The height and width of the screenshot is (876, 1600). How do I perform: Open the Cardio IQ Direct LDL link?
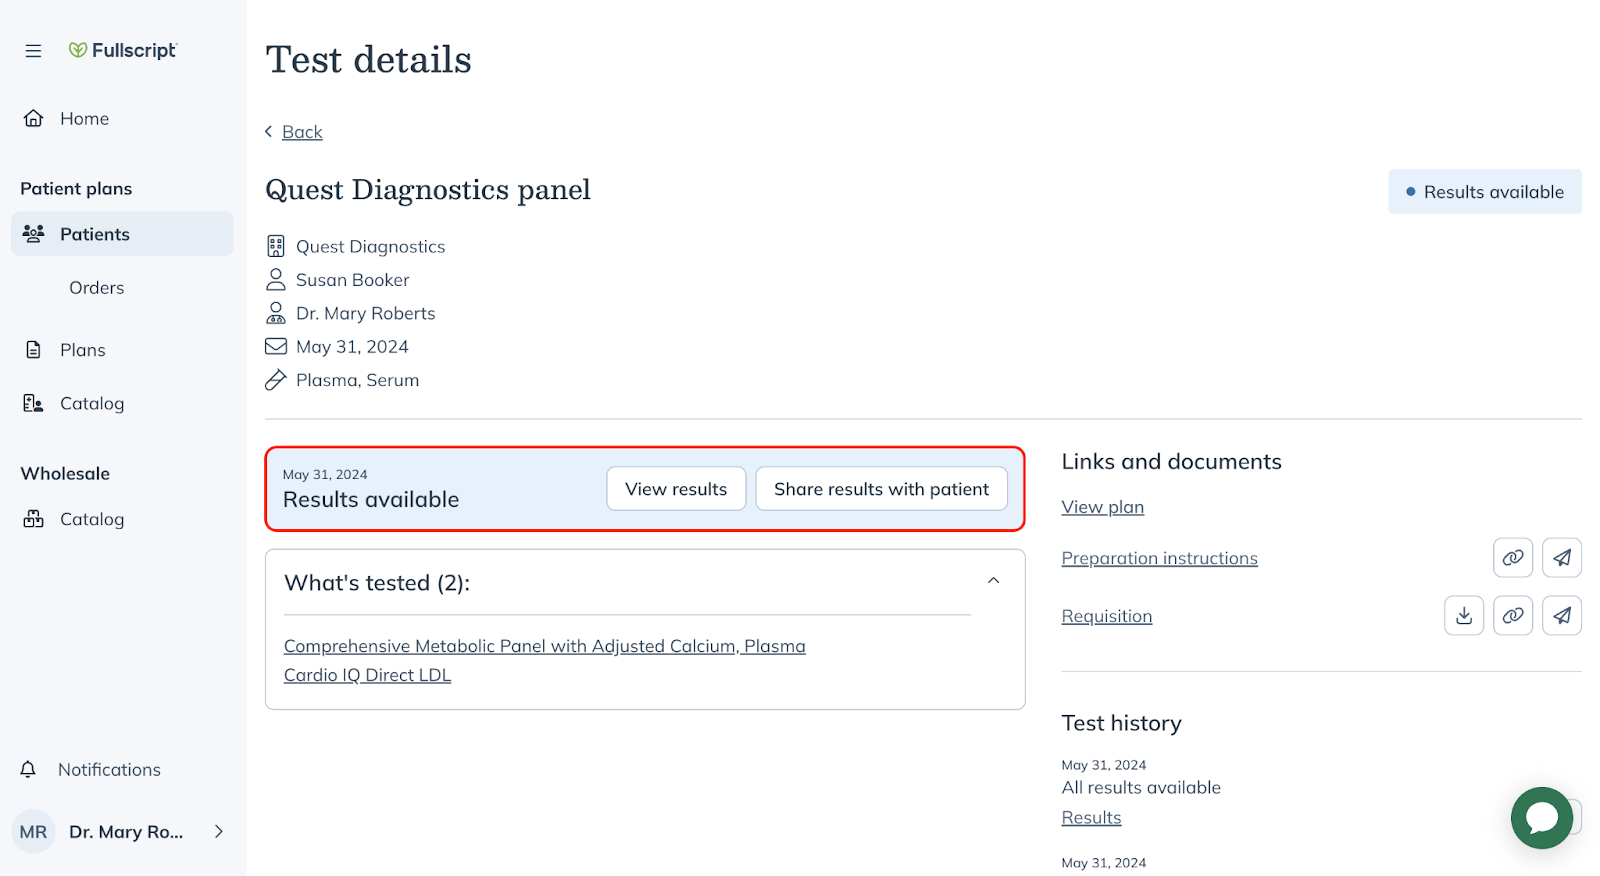367,675
